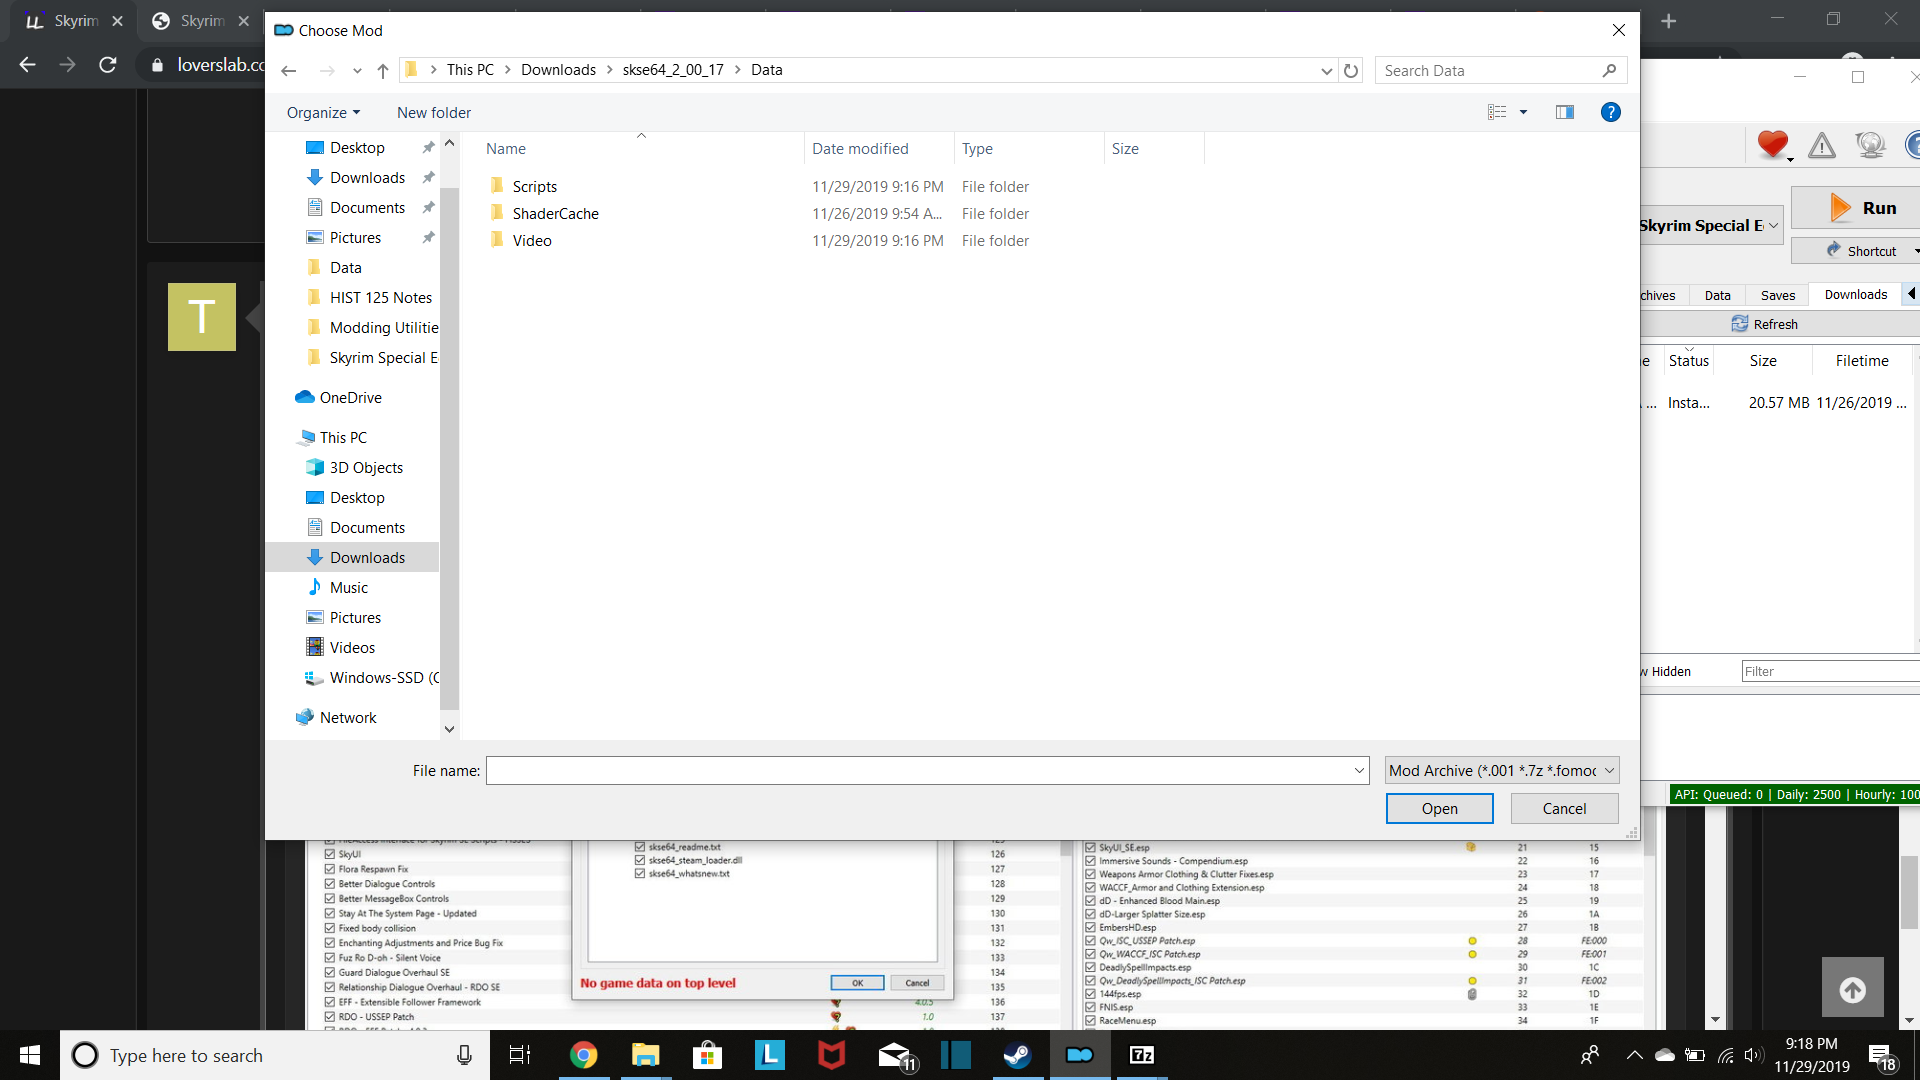Image resolution: width=1920 pixels, height=1080 pixels.
Task: Click the red heart endorse icon
Action: coord(1772,145)
